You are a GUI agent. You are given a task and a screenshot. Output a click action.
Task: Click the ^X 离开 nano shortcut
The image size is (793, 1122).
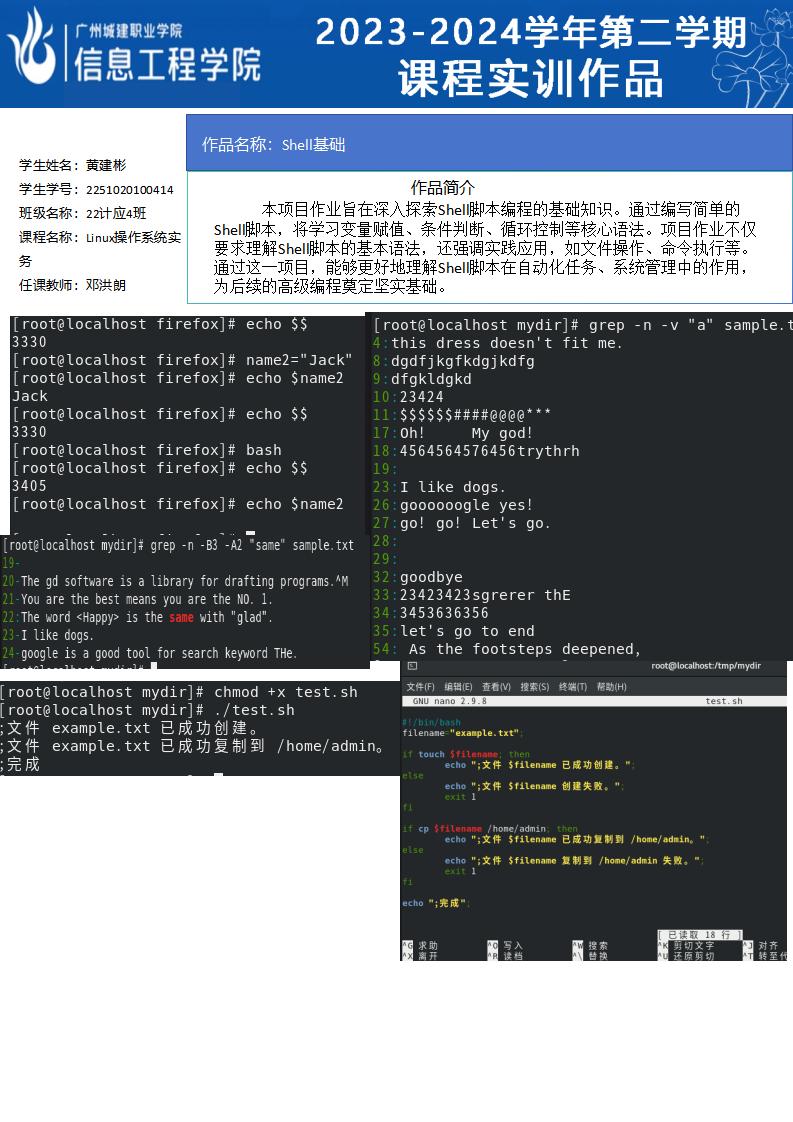420,955
